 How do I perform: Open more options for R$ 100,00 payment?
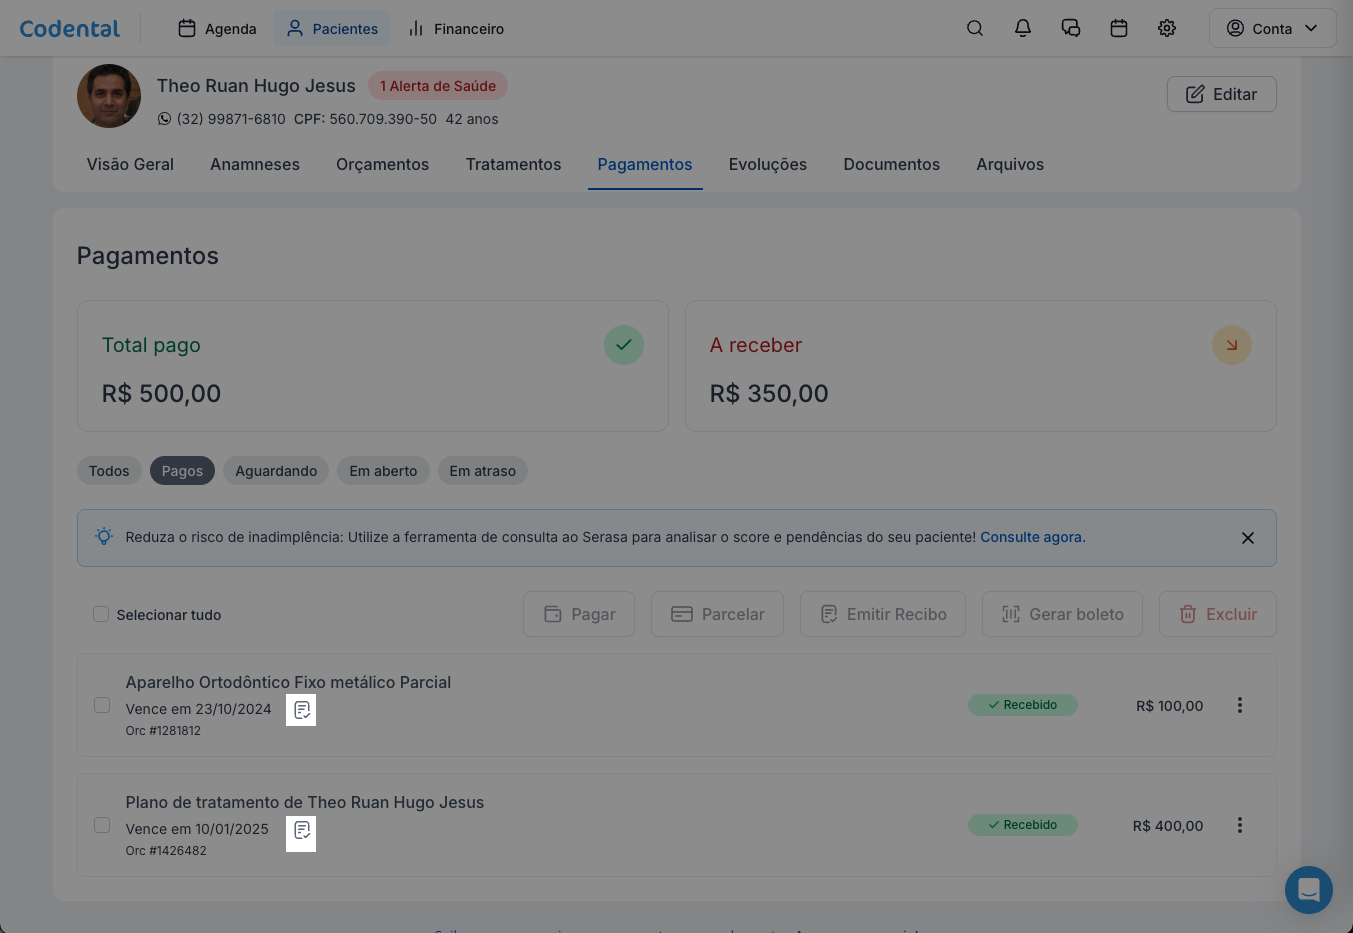(1240, 705)
